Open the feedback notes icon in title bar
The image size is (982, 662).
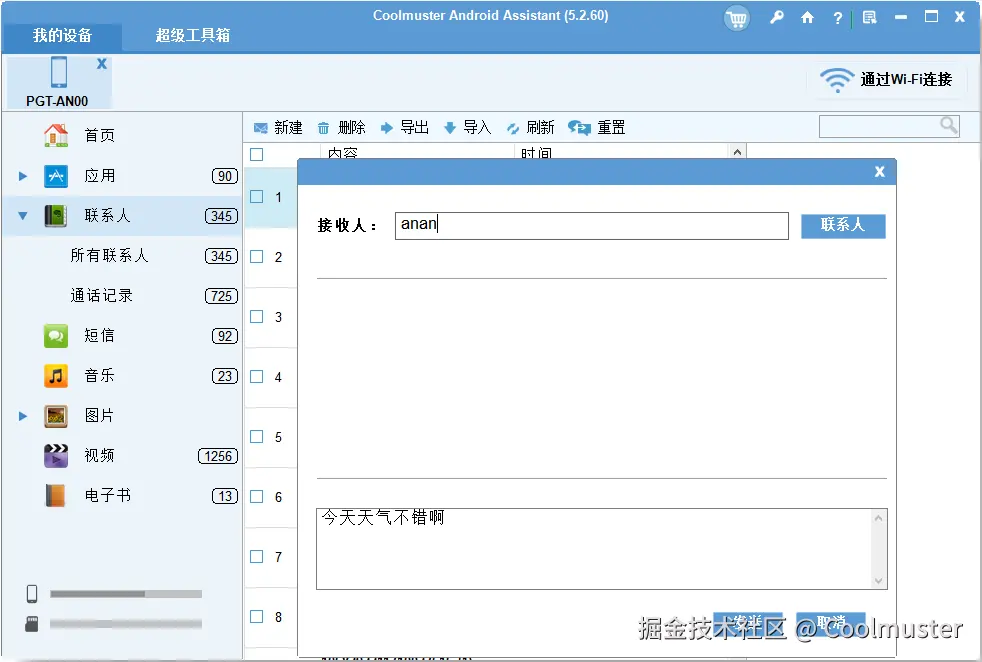[869, 18]
